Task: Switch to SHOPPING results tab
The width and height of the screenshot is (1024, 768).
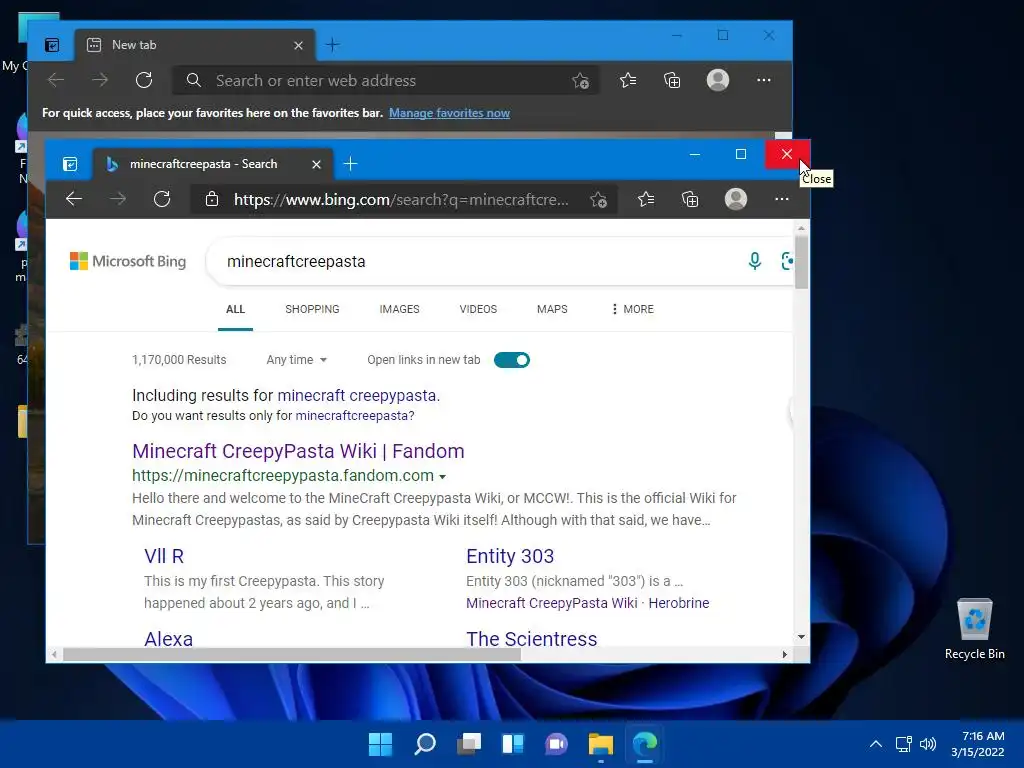Action: 312,309
